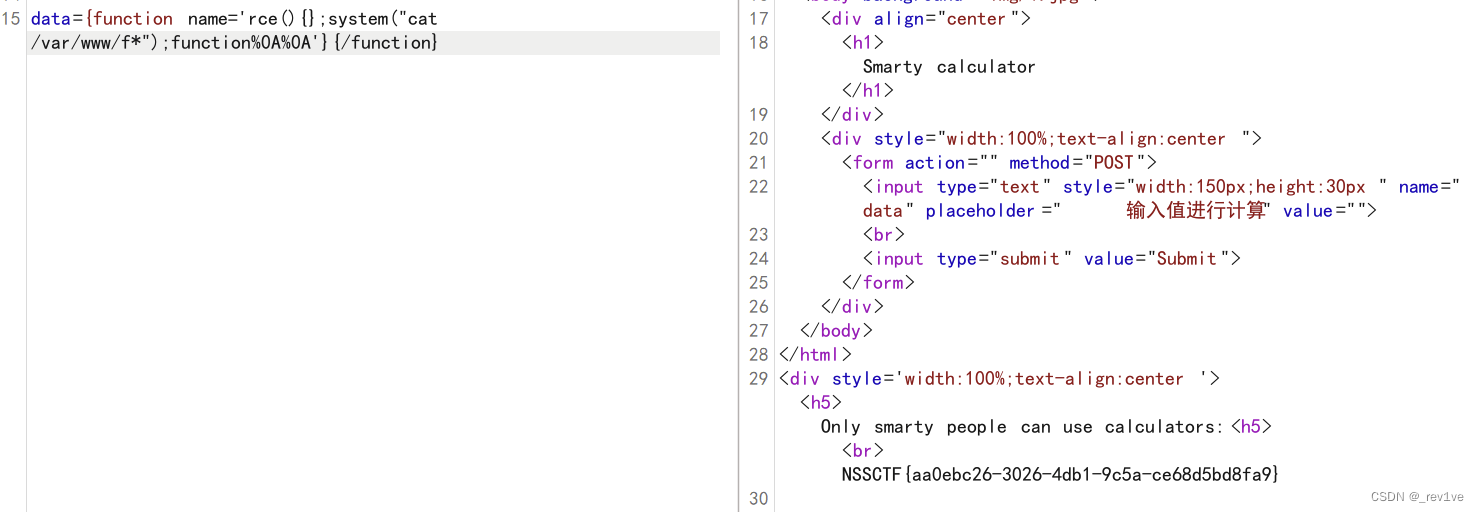Image resolution: width=1479 pixels, height=512 pixels.
Task: Click the <br> tag above the flag
Action: (863, 451)
